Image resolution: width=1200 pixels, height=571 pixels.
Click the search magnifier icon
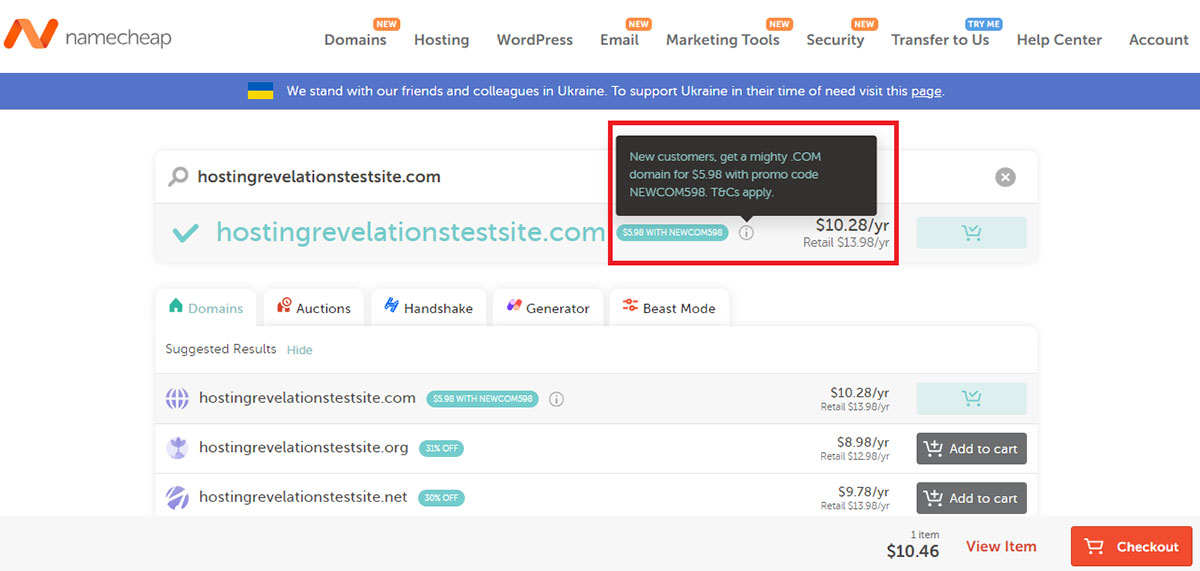[178, 177]
